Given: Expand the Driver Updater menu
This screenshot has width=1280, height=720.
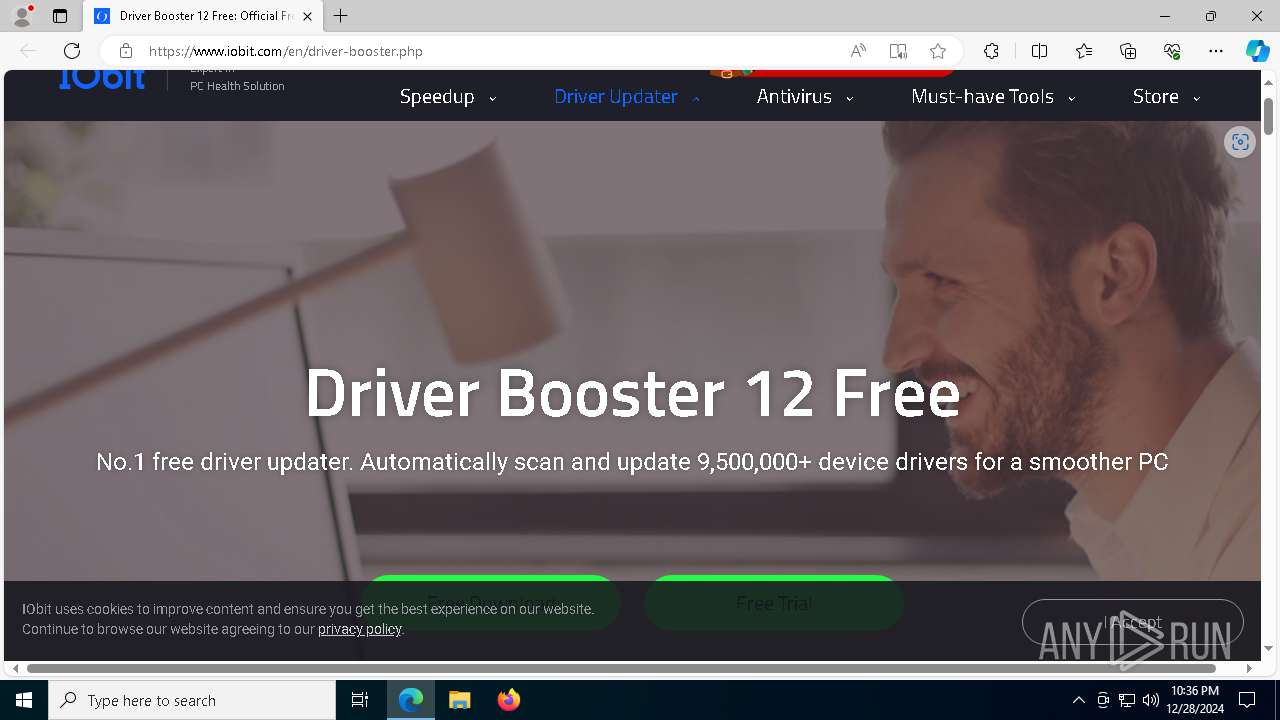Looking at the screenshot, I should (x=626, y=97).
